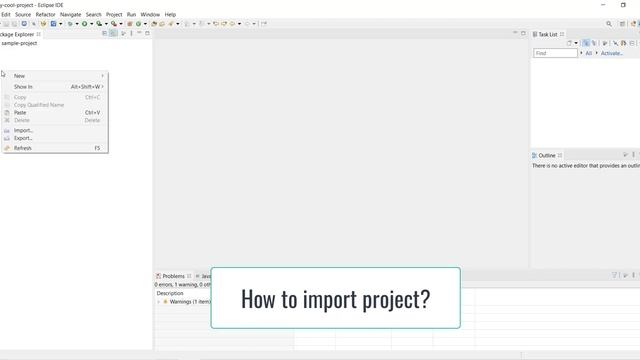Expand the Warnings (1 item) row
The height and width of the screenshot is (360, 640).
click(159, 302)
